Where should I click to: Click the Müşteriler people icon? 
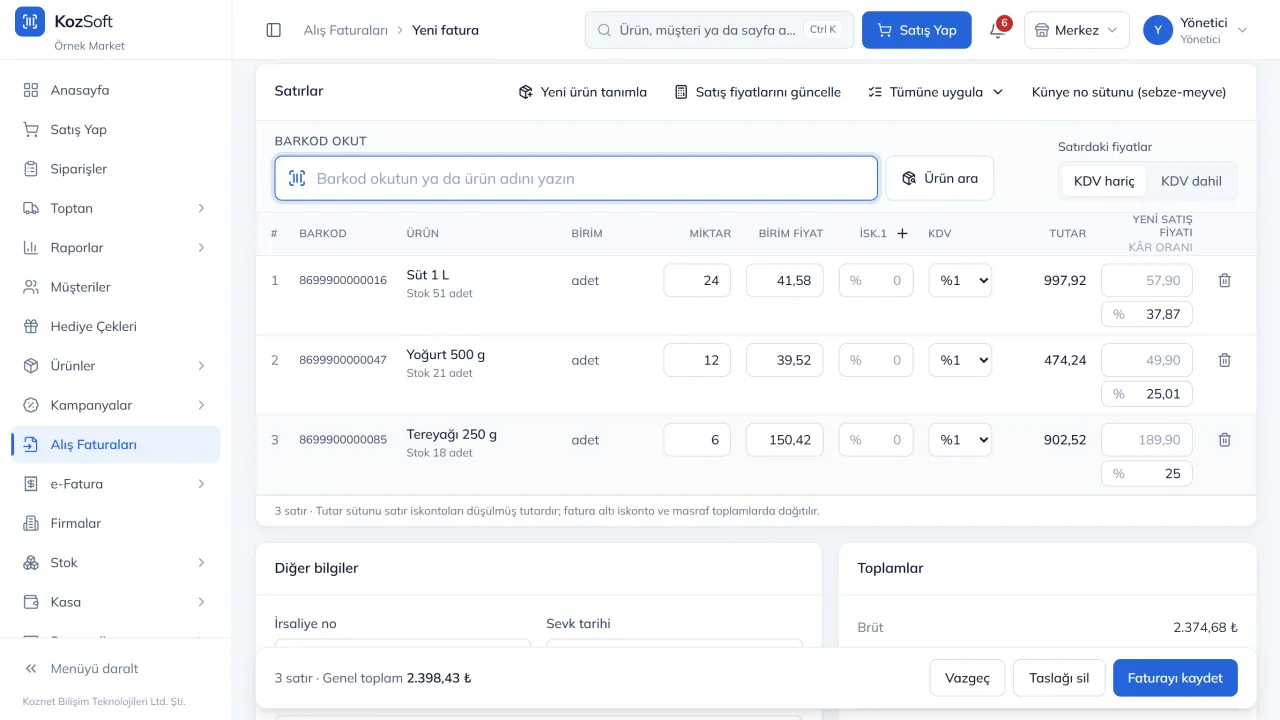pos(31,287)
